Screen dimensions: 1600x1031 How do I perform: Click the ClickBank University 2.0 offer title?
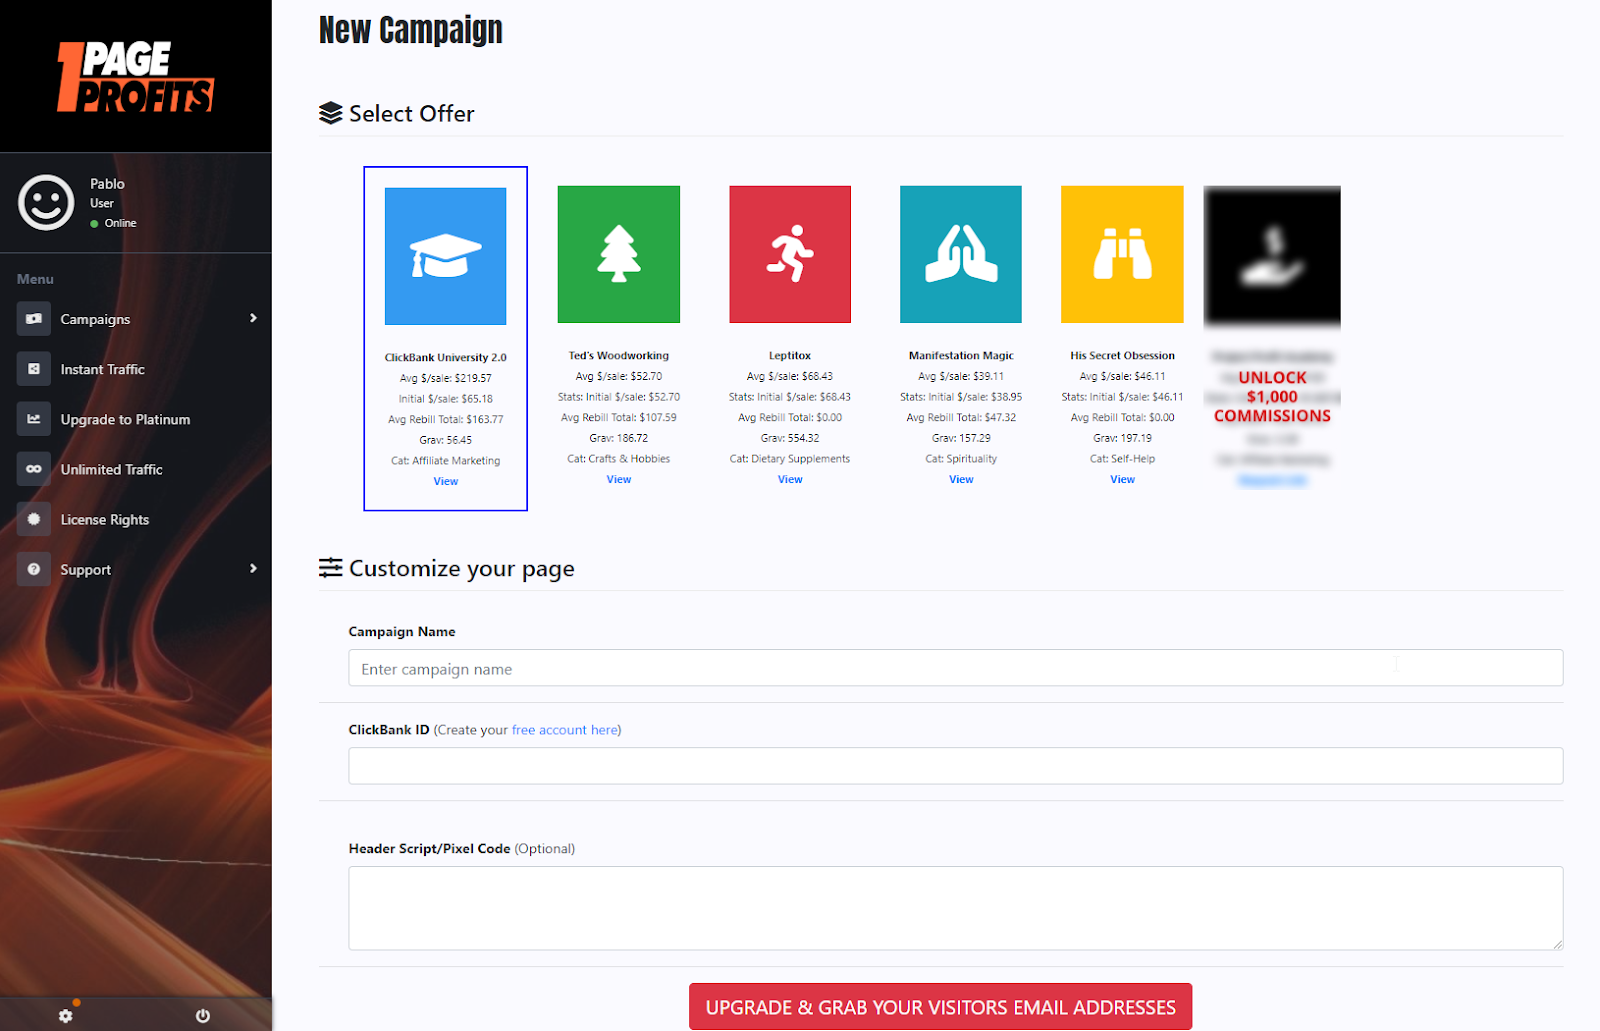click(x=446, y=357)
